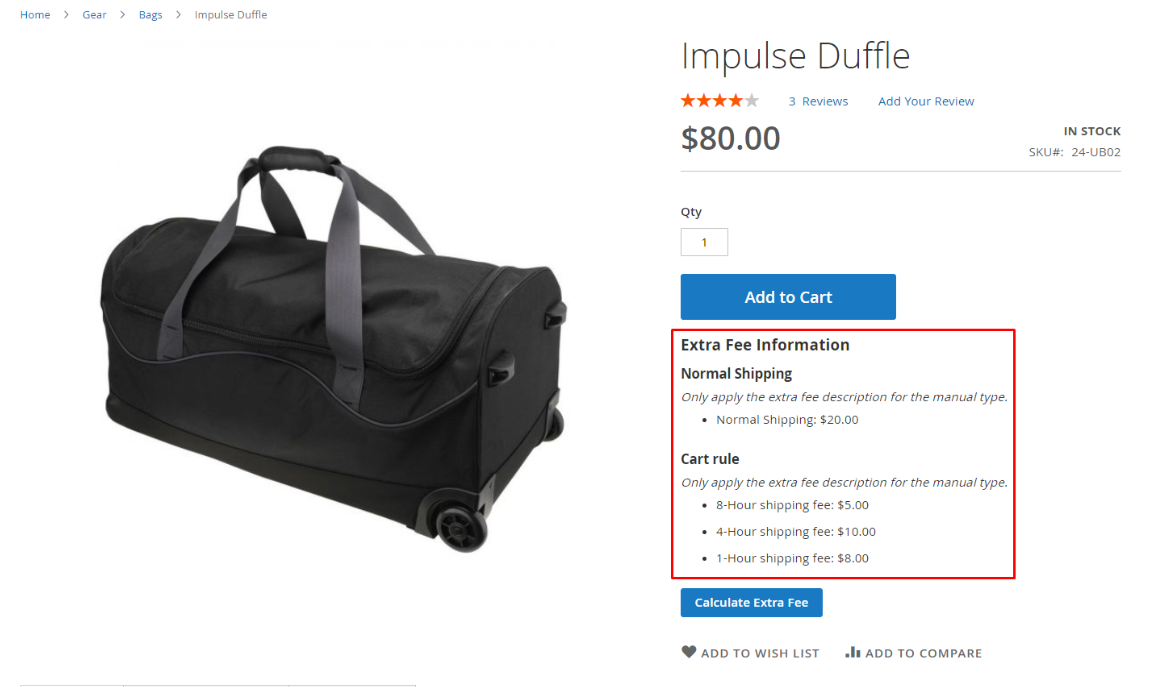The width and height of the screenshot is (1155, 687).
Task: Select the Normal Shipping: $20.00 item
Action: click(x=787, y=420)
